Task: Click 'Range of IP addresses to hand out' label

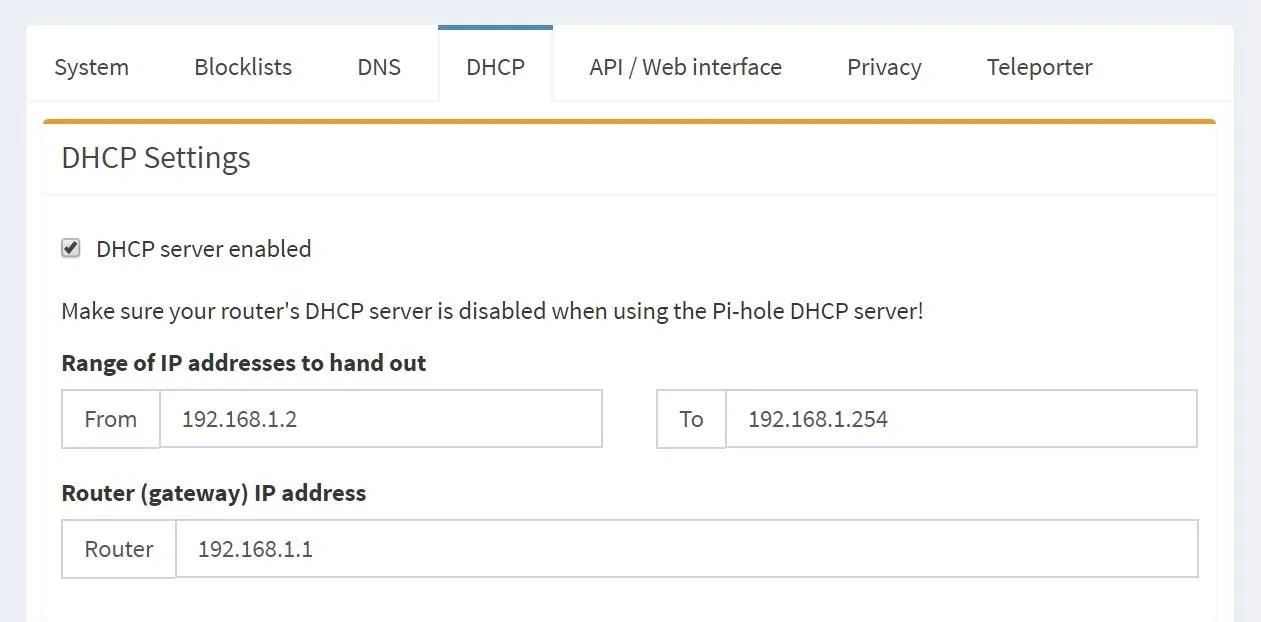Action: coord(244,363)
